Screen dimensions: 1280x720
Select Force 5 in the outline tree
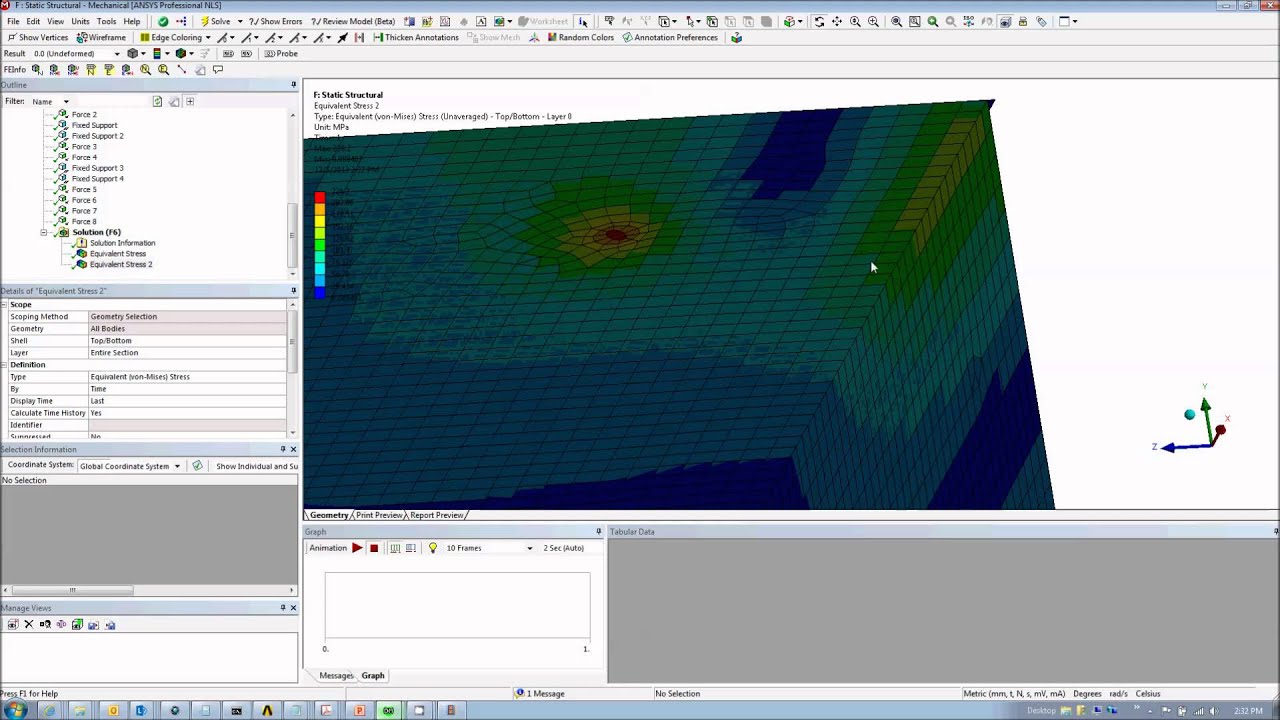[84, 190]
